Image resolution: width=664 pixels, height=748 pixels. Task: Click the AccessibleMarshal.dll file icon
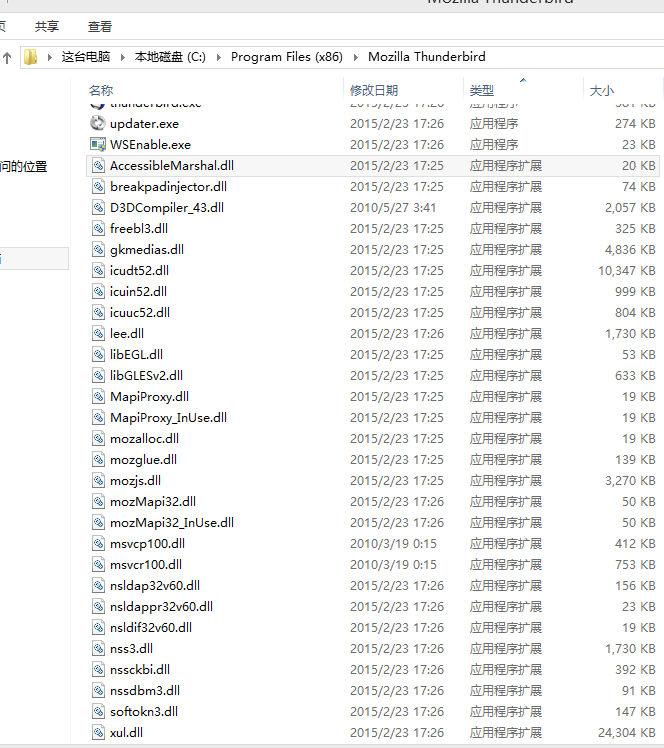(98, 166)
